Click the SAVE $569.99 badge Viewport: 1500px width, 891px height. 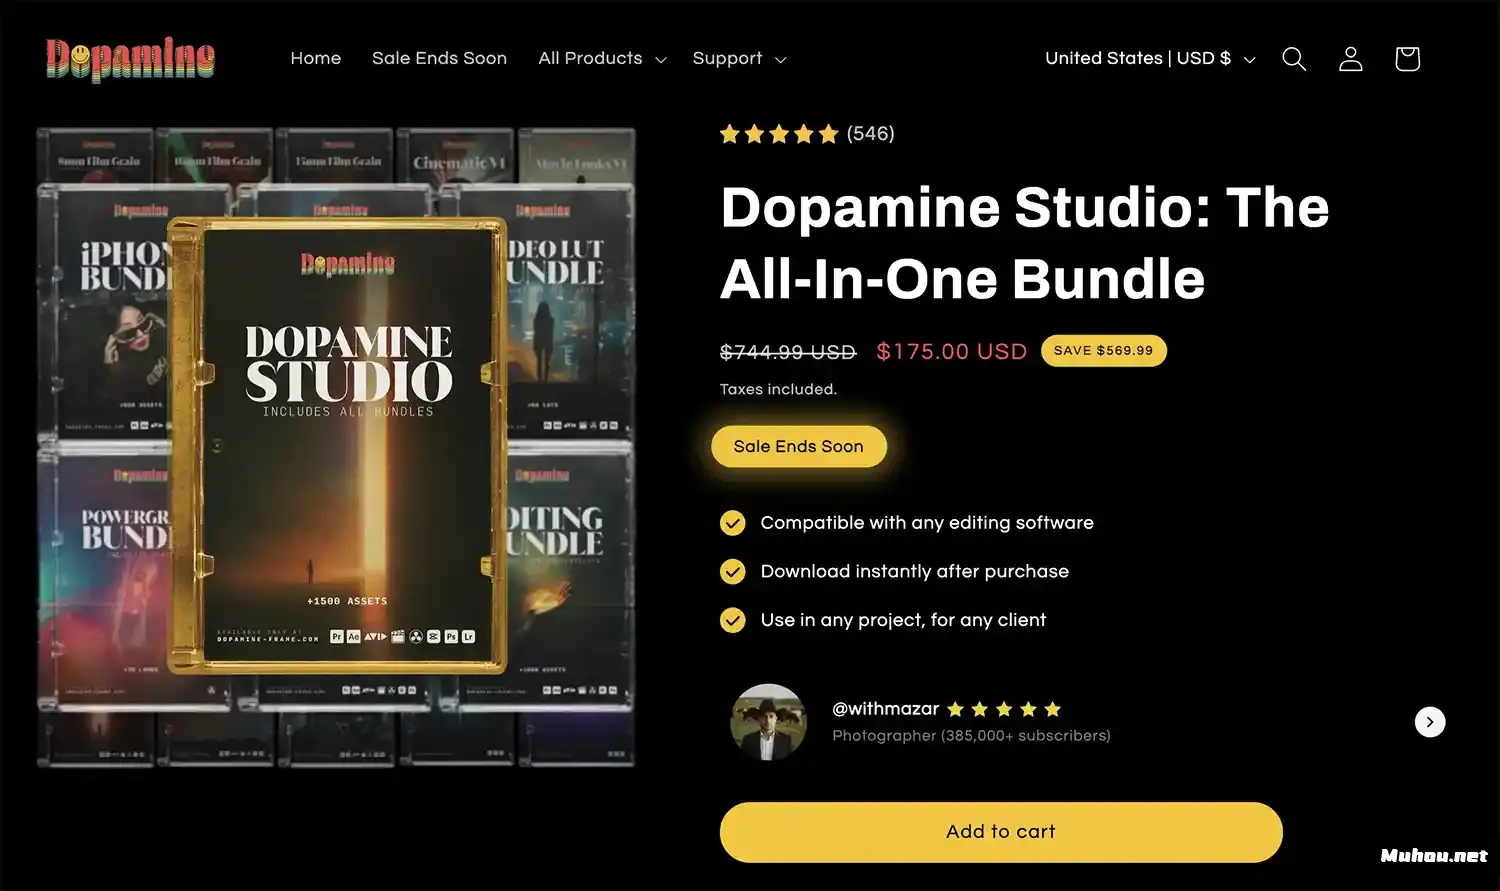click(1104, 351)
